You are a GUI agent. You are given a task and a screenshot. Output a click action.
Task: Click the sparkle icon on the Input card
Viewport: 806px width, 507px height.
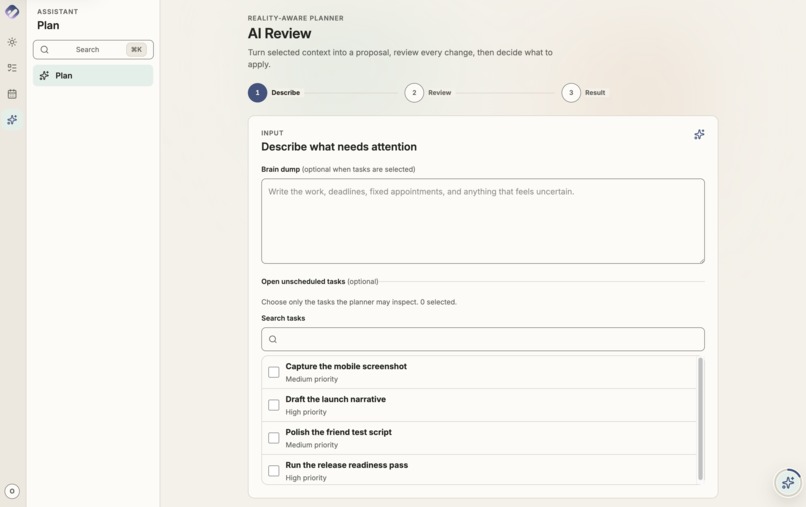(x=699, y=134)
